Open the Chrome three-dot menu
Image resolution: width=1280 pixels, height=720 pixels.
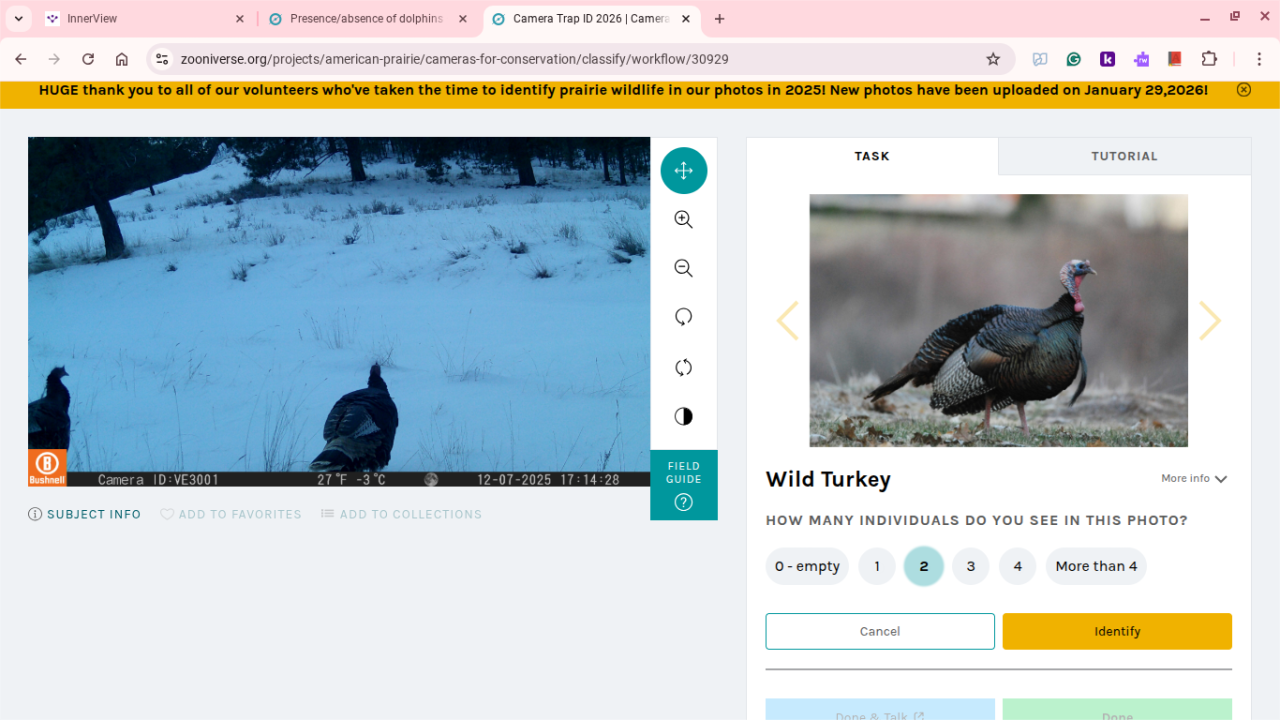pyautogui.click(x=1260, y=59)
